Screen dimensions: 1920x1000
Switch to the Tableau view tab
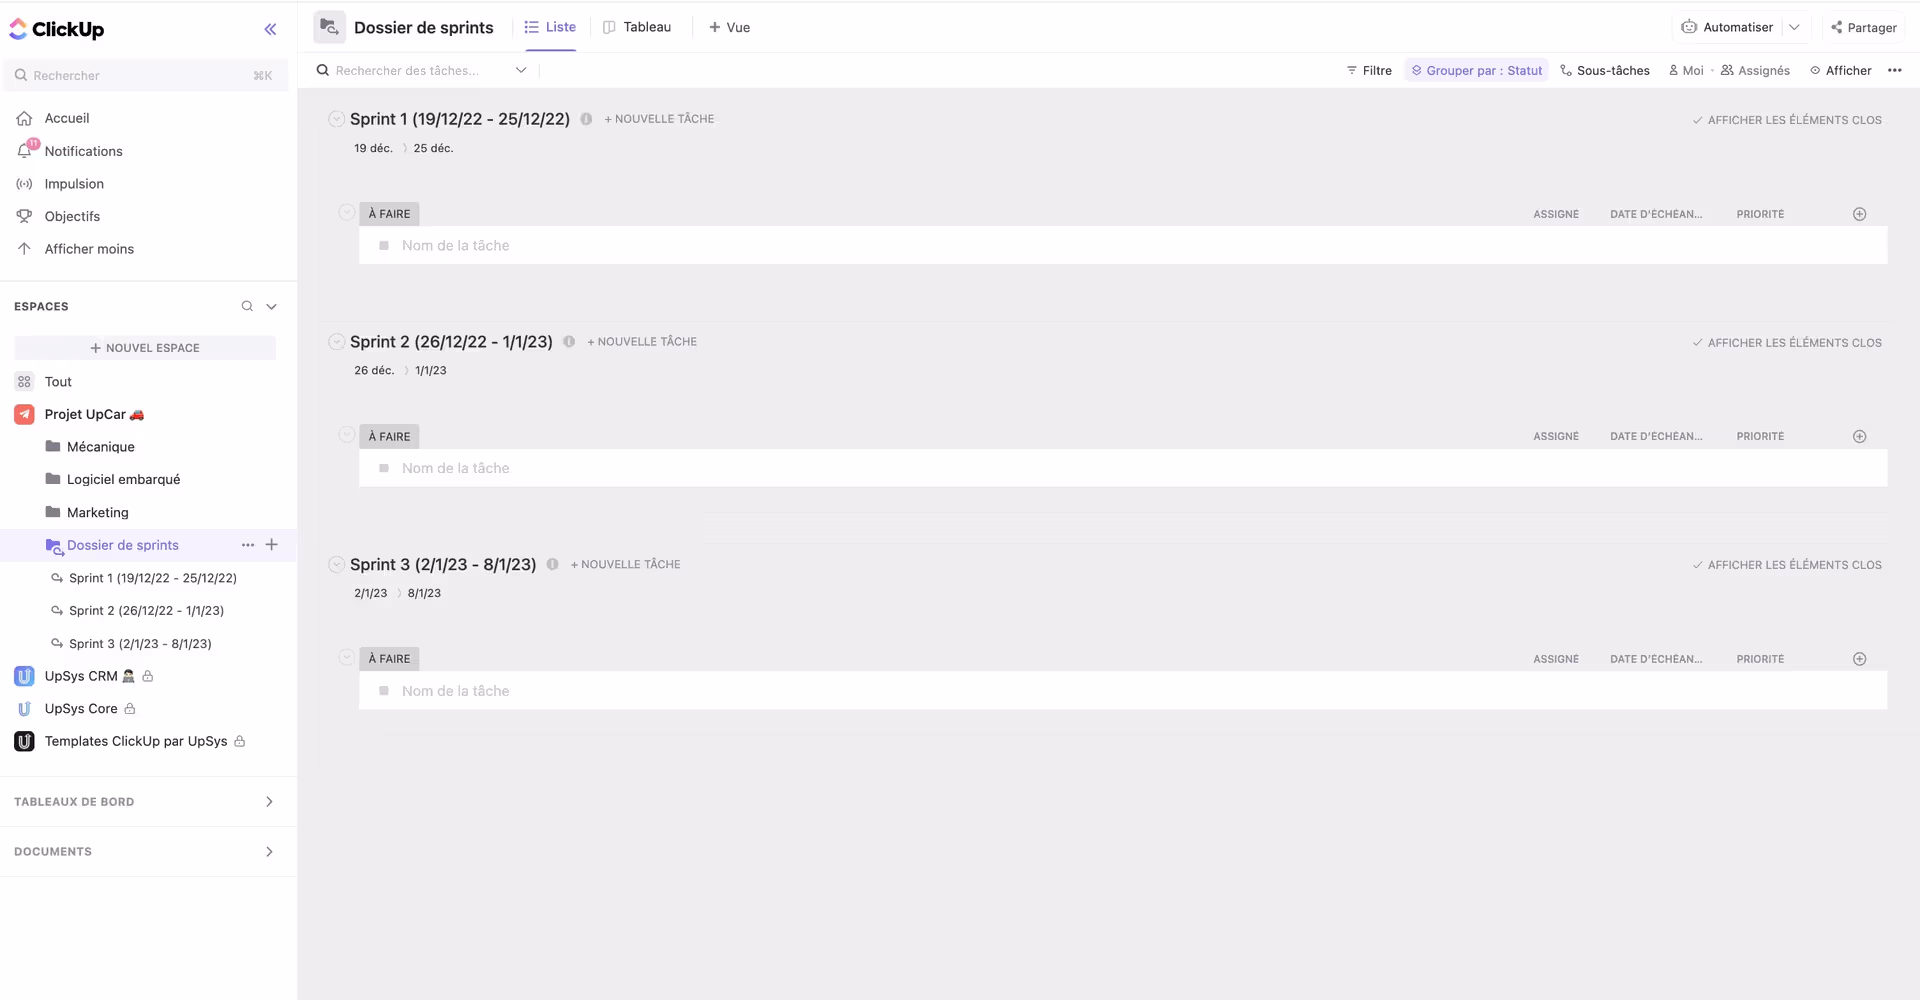tap(637, 27)
